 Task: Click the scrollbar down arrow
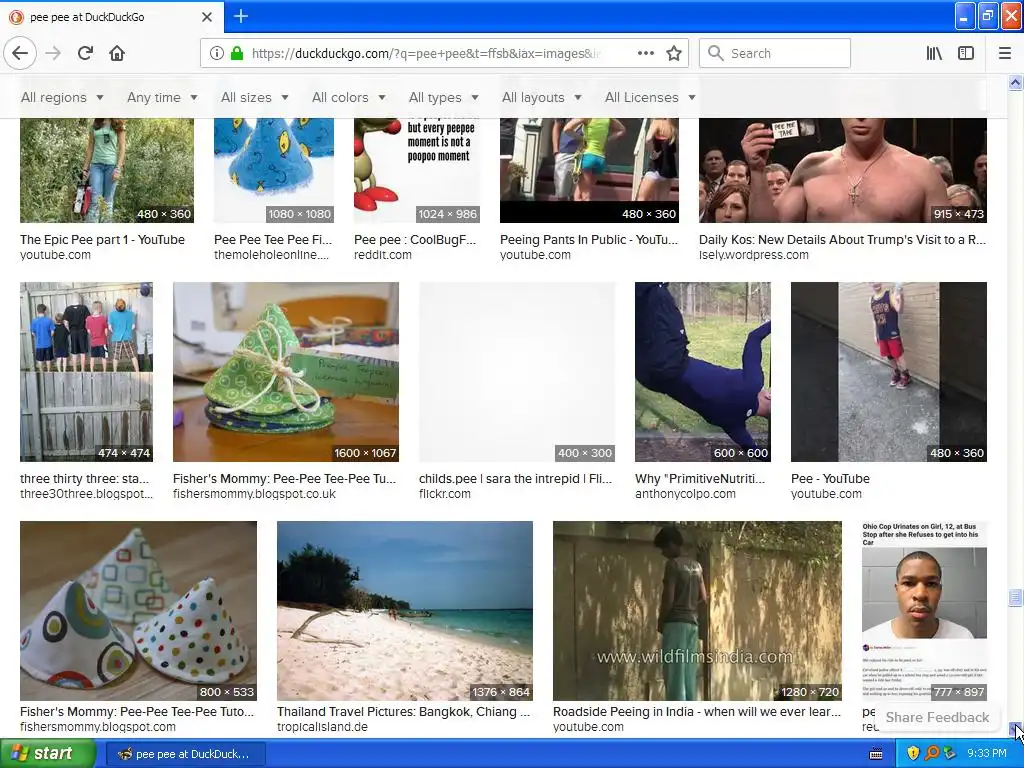coord(1015,729)
